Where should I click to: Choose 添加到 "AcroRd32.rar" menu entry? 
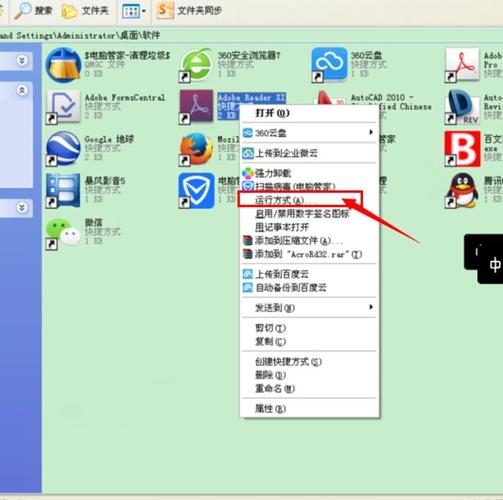310,254
